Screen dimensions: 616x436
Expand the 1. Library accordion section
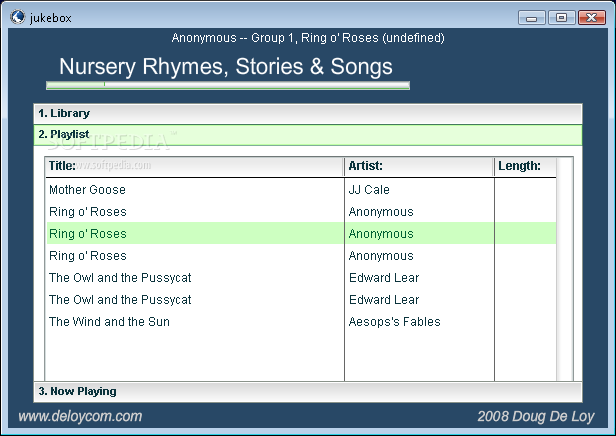tap(308, 114)
